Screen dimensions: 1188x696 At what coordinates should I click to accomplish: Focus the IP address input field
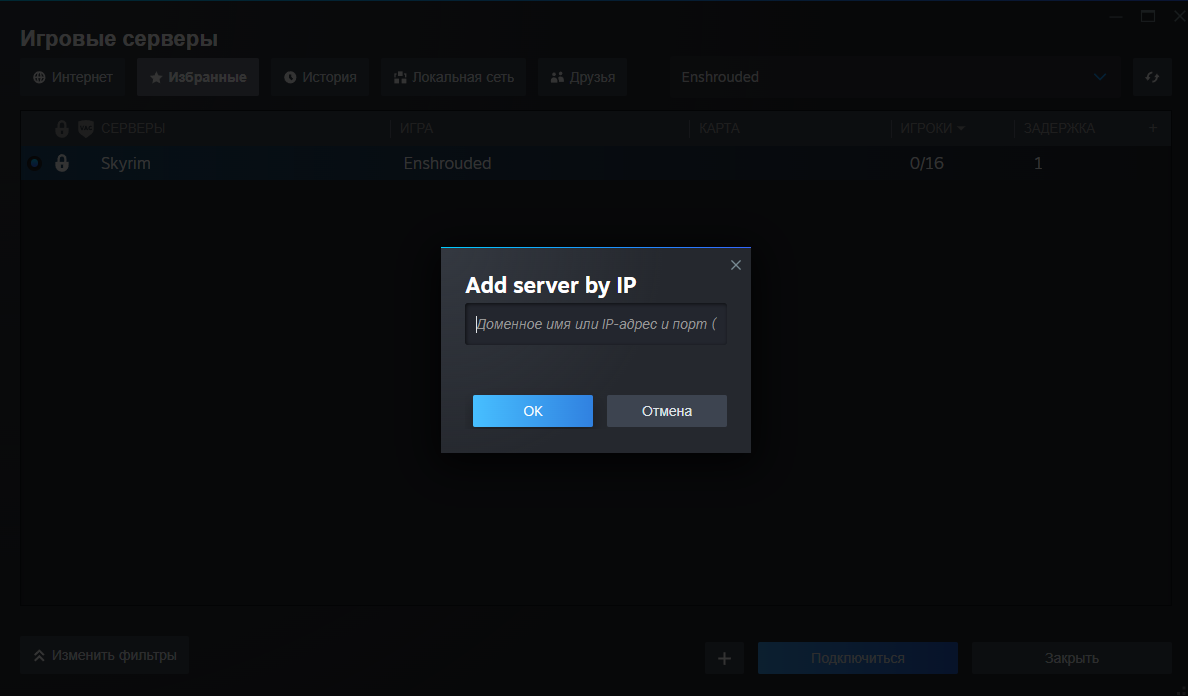(596, 325)
